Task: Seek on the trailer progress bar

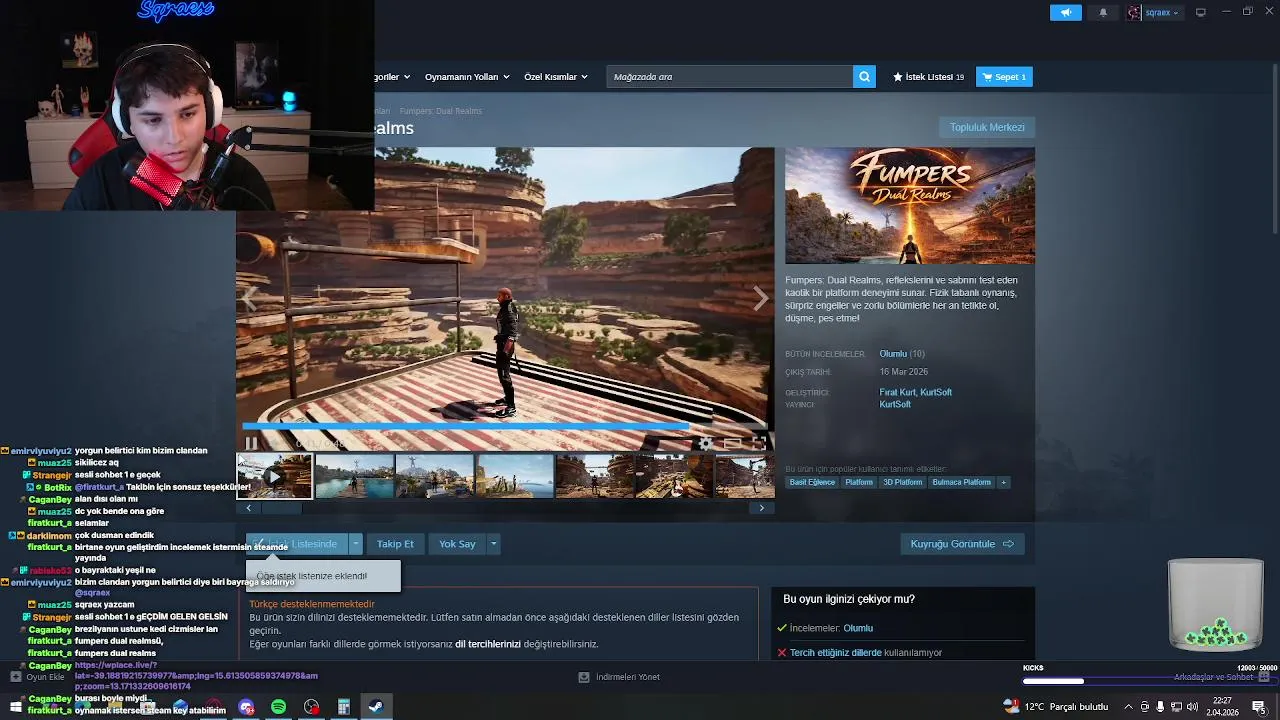Action: 505,427
